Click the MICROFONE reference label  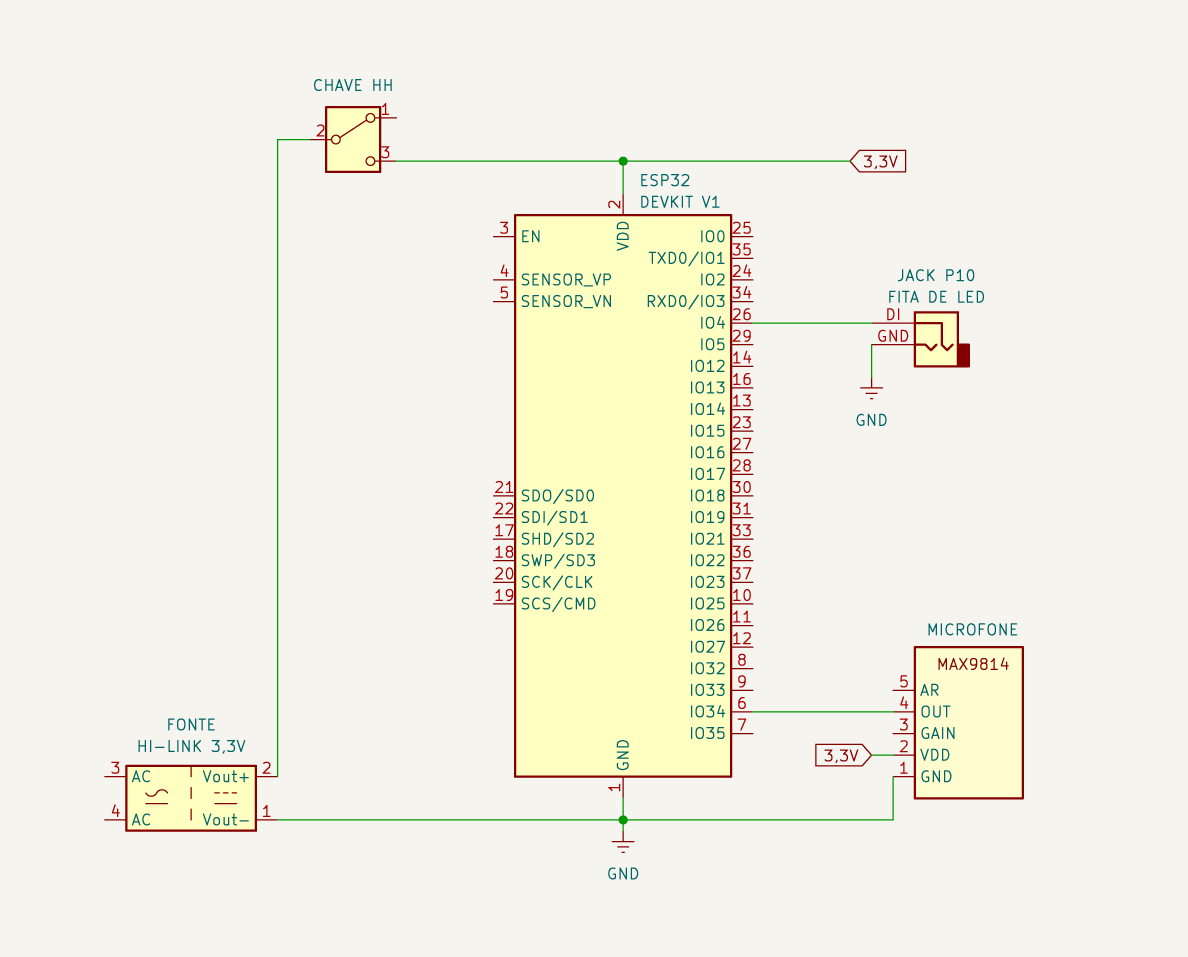tap(972, 630)
